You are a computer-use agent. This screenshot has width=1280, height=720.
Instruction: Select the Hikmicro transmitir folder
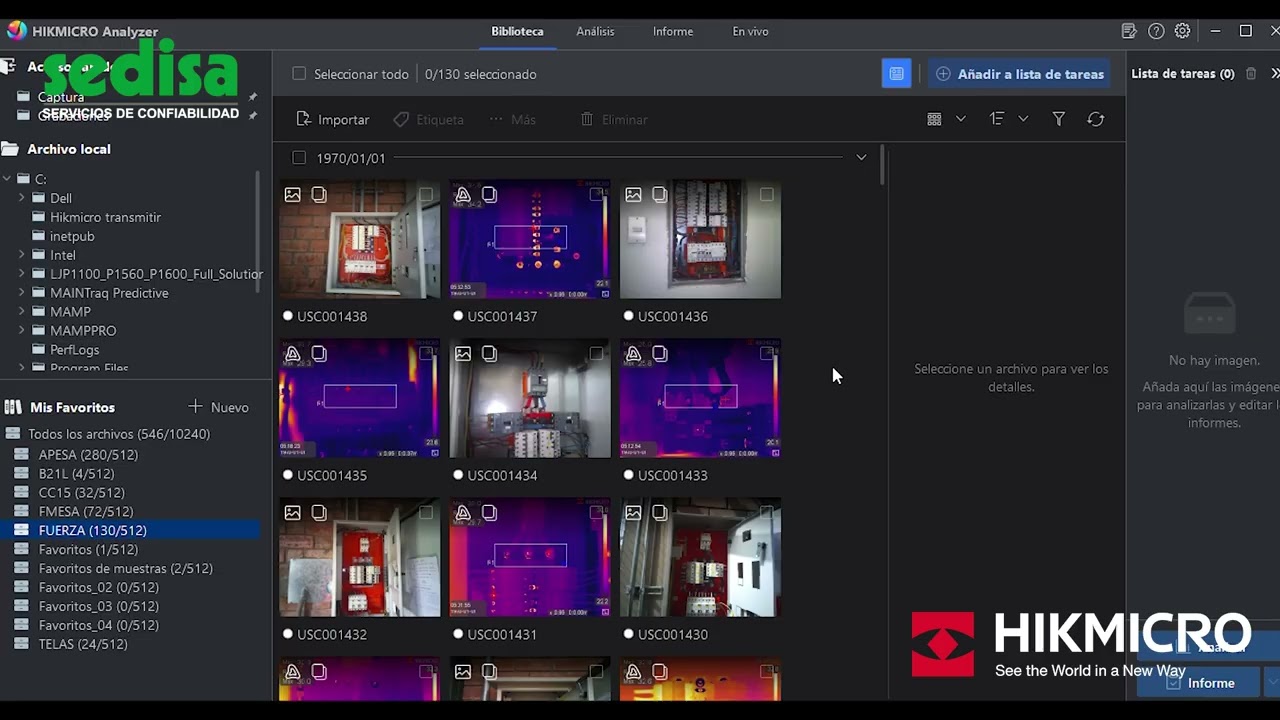105,217
